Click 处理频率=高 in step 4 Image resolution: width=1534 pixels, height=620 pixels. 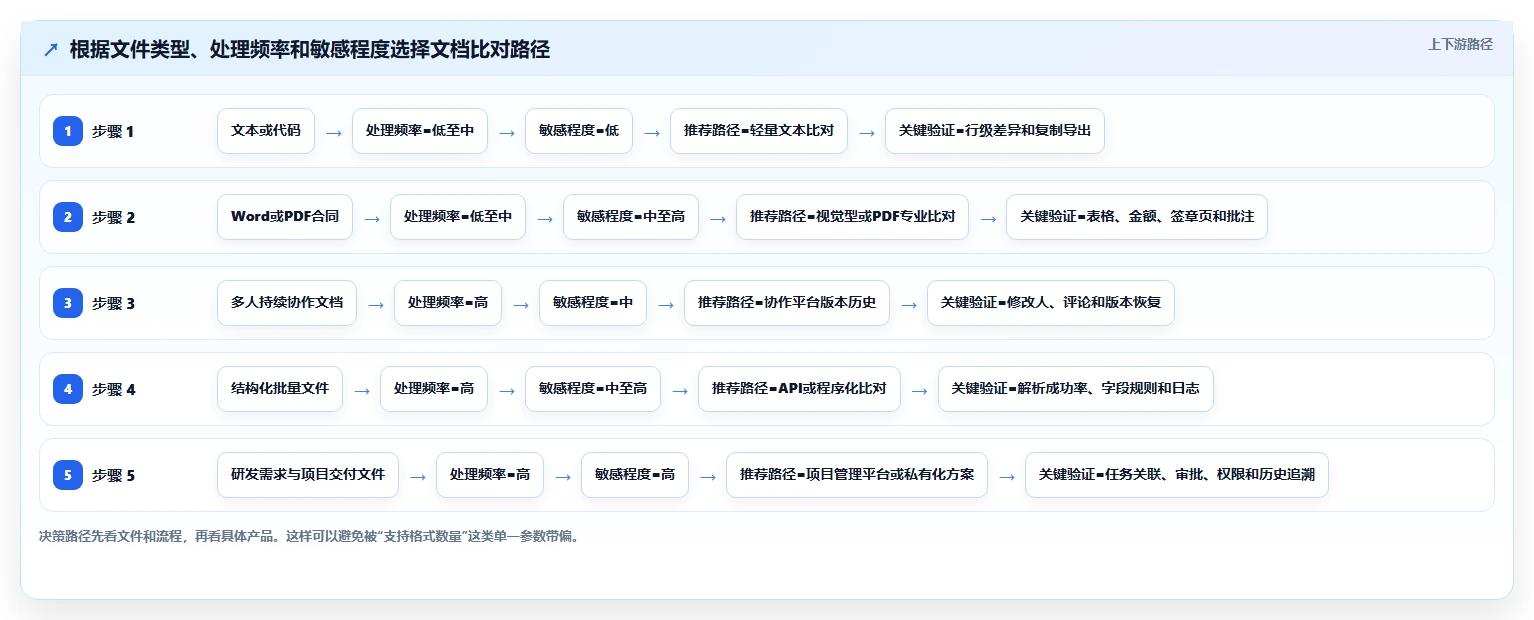pyautogui.click(x=434, y=389)
